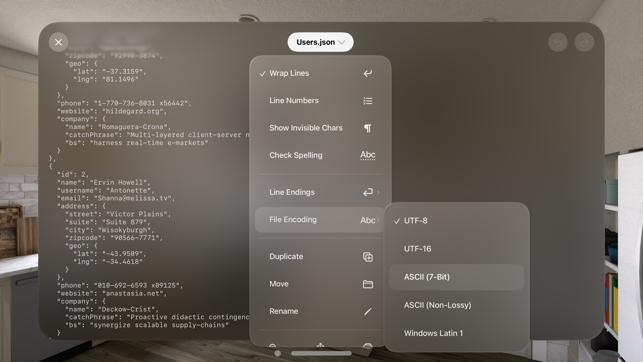This screenshot has width=643, height=362.
Task: Select the File Encoding menu entry
Action: click(x=320, y=220)
